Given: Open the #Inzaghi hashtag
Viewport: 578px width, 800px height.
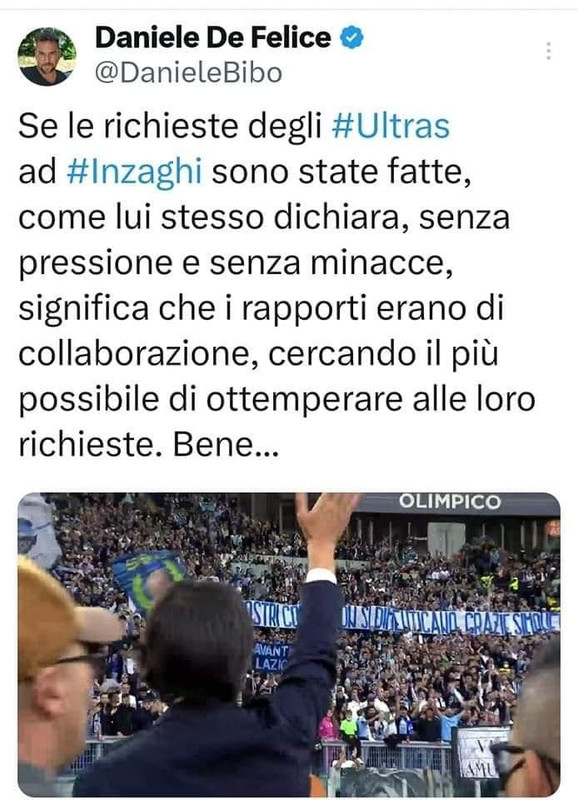Looking at the screenshot, I should (135, 171).
